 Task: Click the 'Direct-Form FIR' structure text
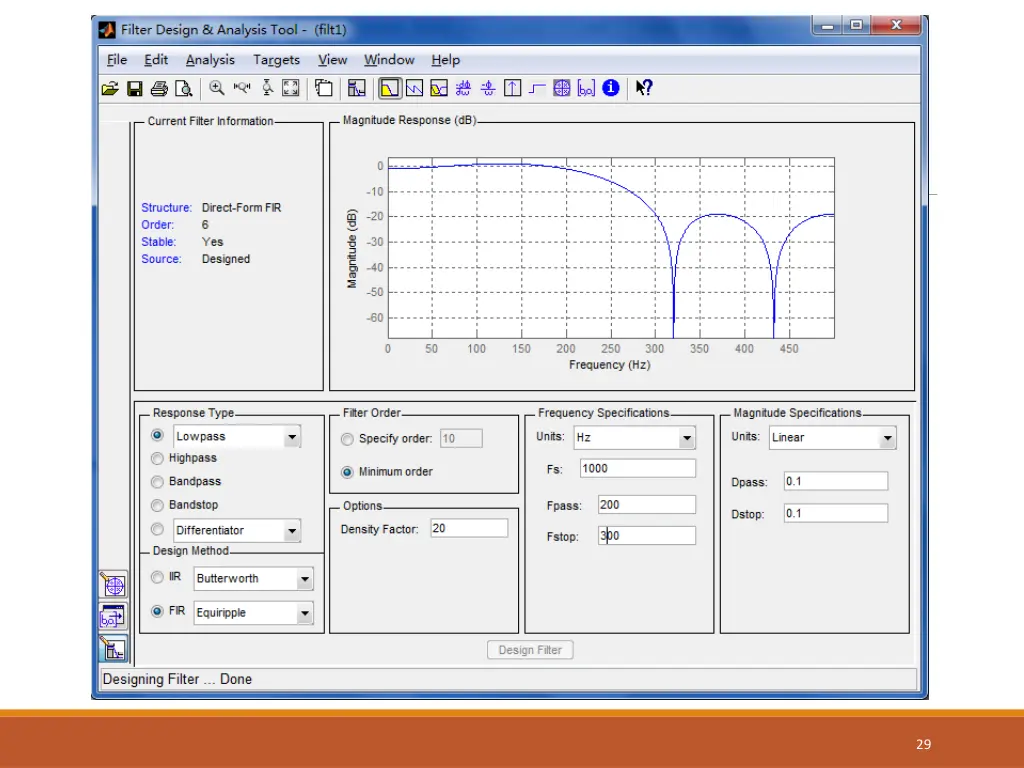pyautogui.click(x=242, y=208)
